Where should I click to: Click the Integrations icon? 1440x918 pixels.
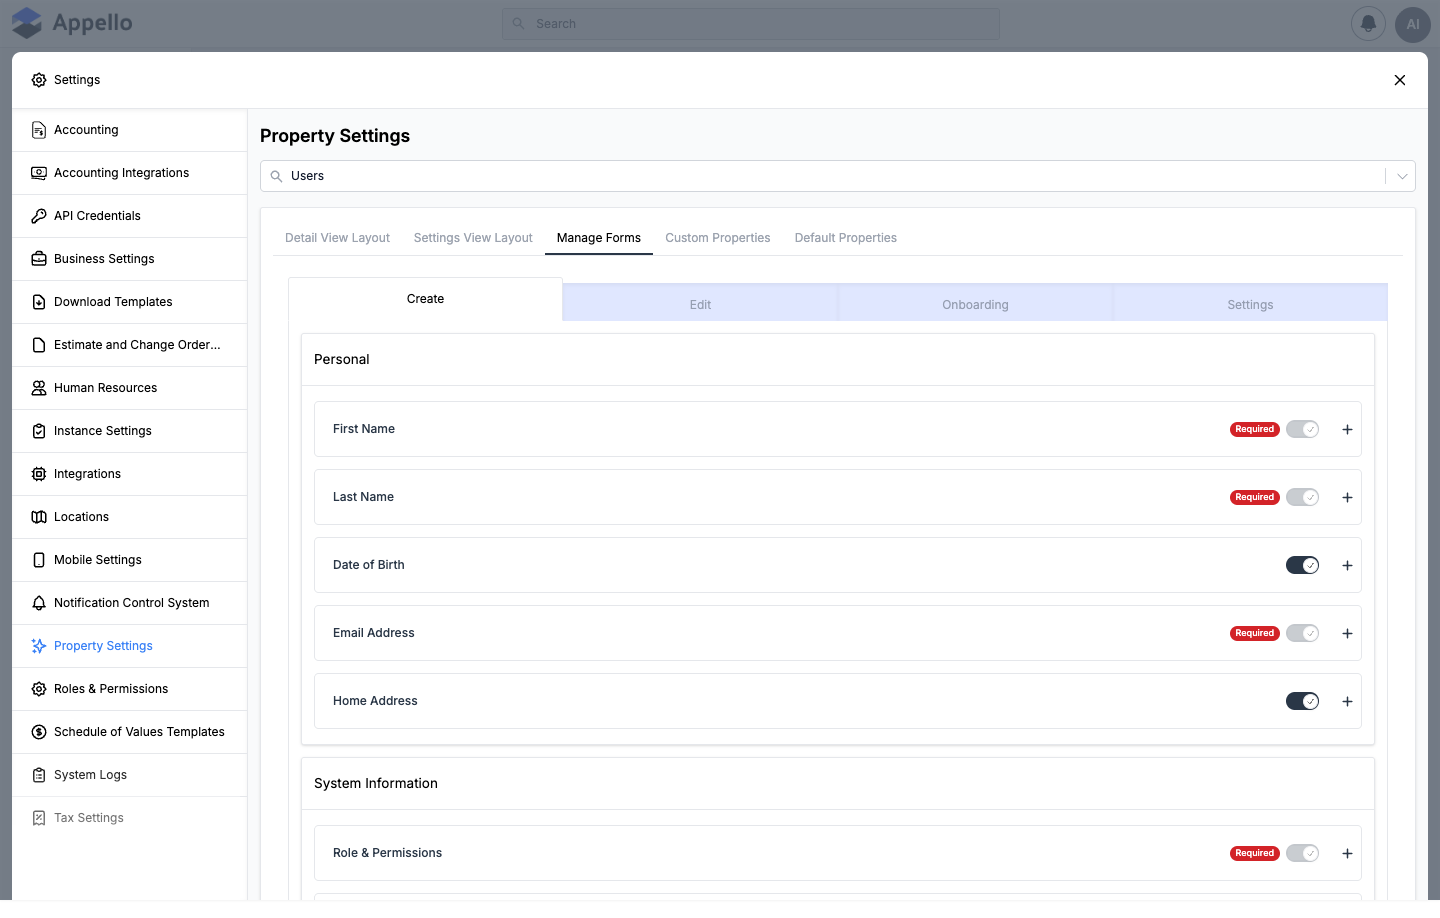click(39, 474)
